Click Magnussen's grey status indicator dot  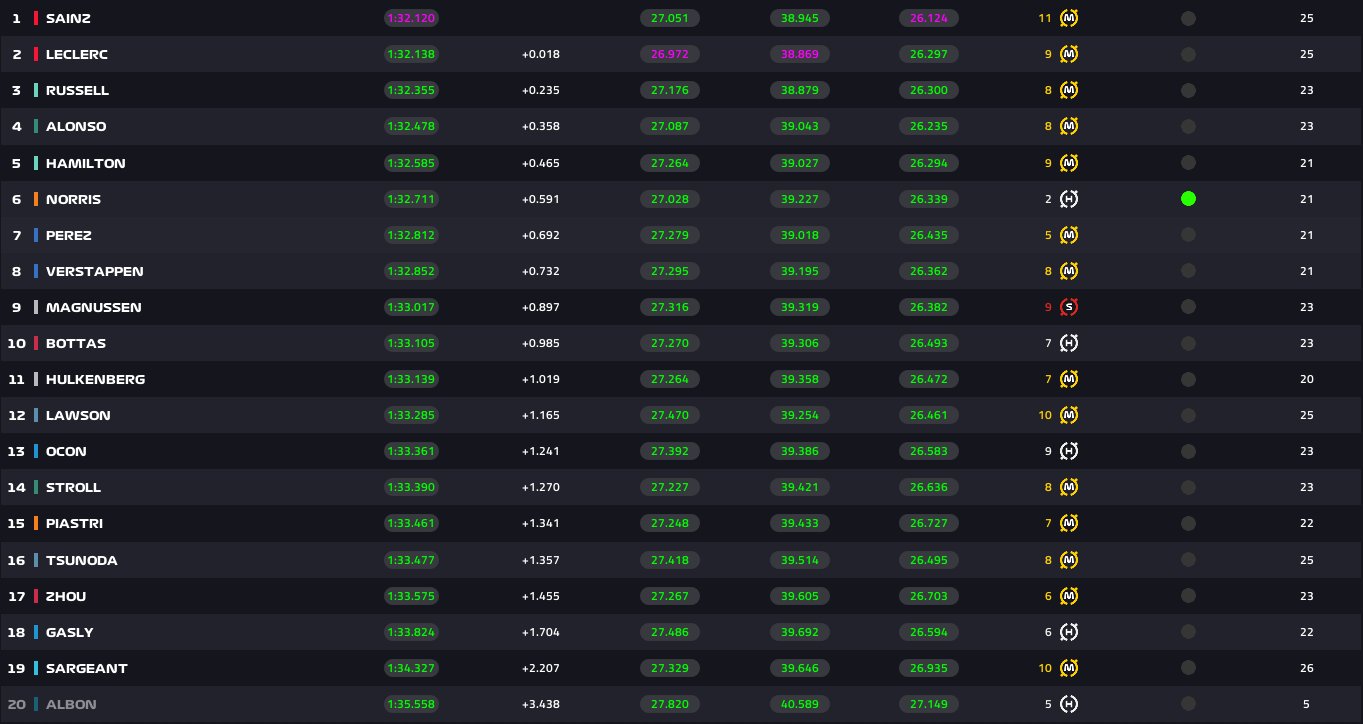click(x=1188, y=307)
